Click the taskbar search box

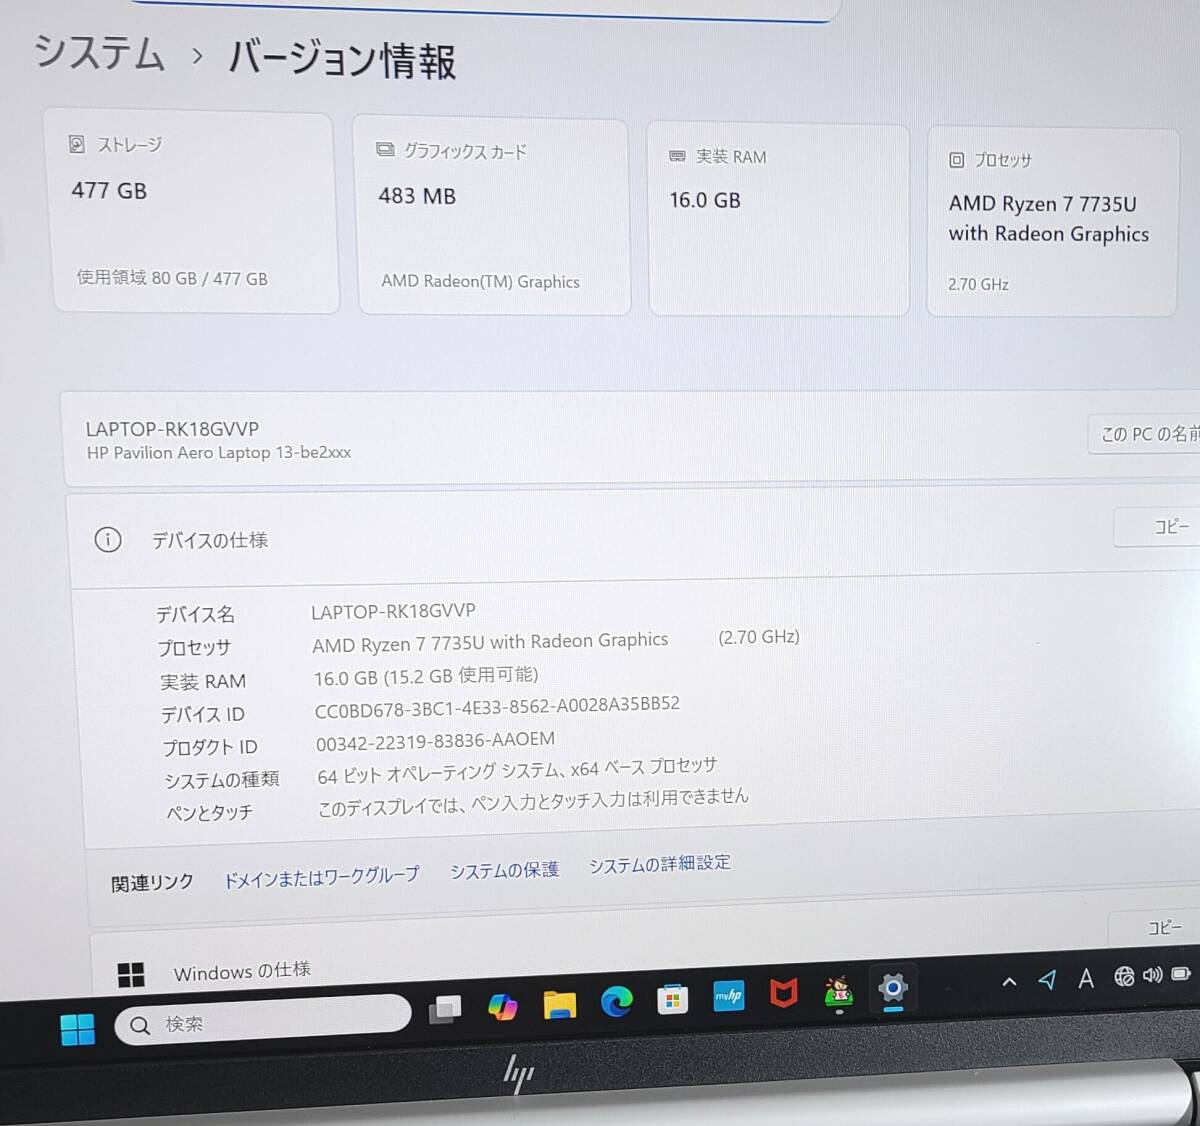point(263,1020)
